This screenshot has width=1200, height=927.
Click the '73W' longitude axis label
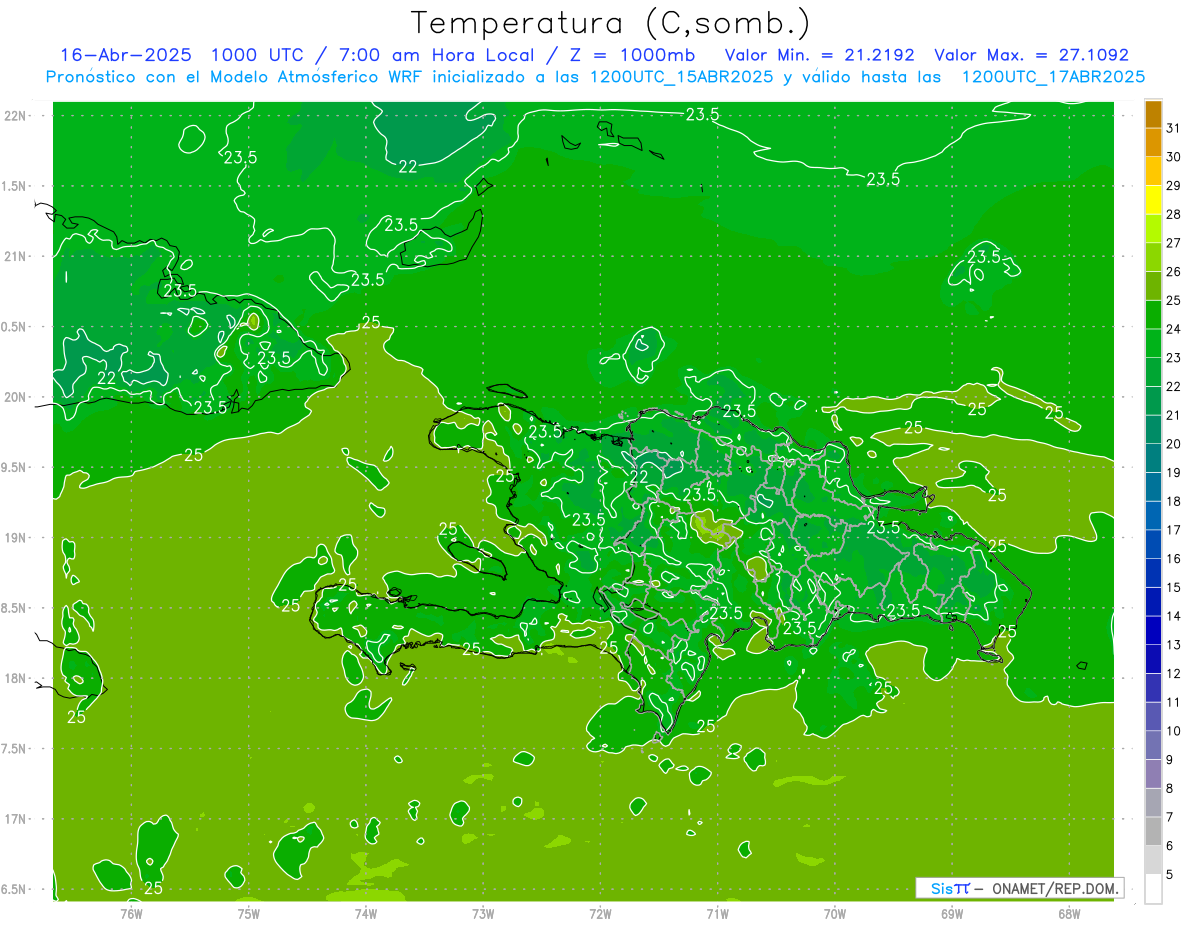483,912
